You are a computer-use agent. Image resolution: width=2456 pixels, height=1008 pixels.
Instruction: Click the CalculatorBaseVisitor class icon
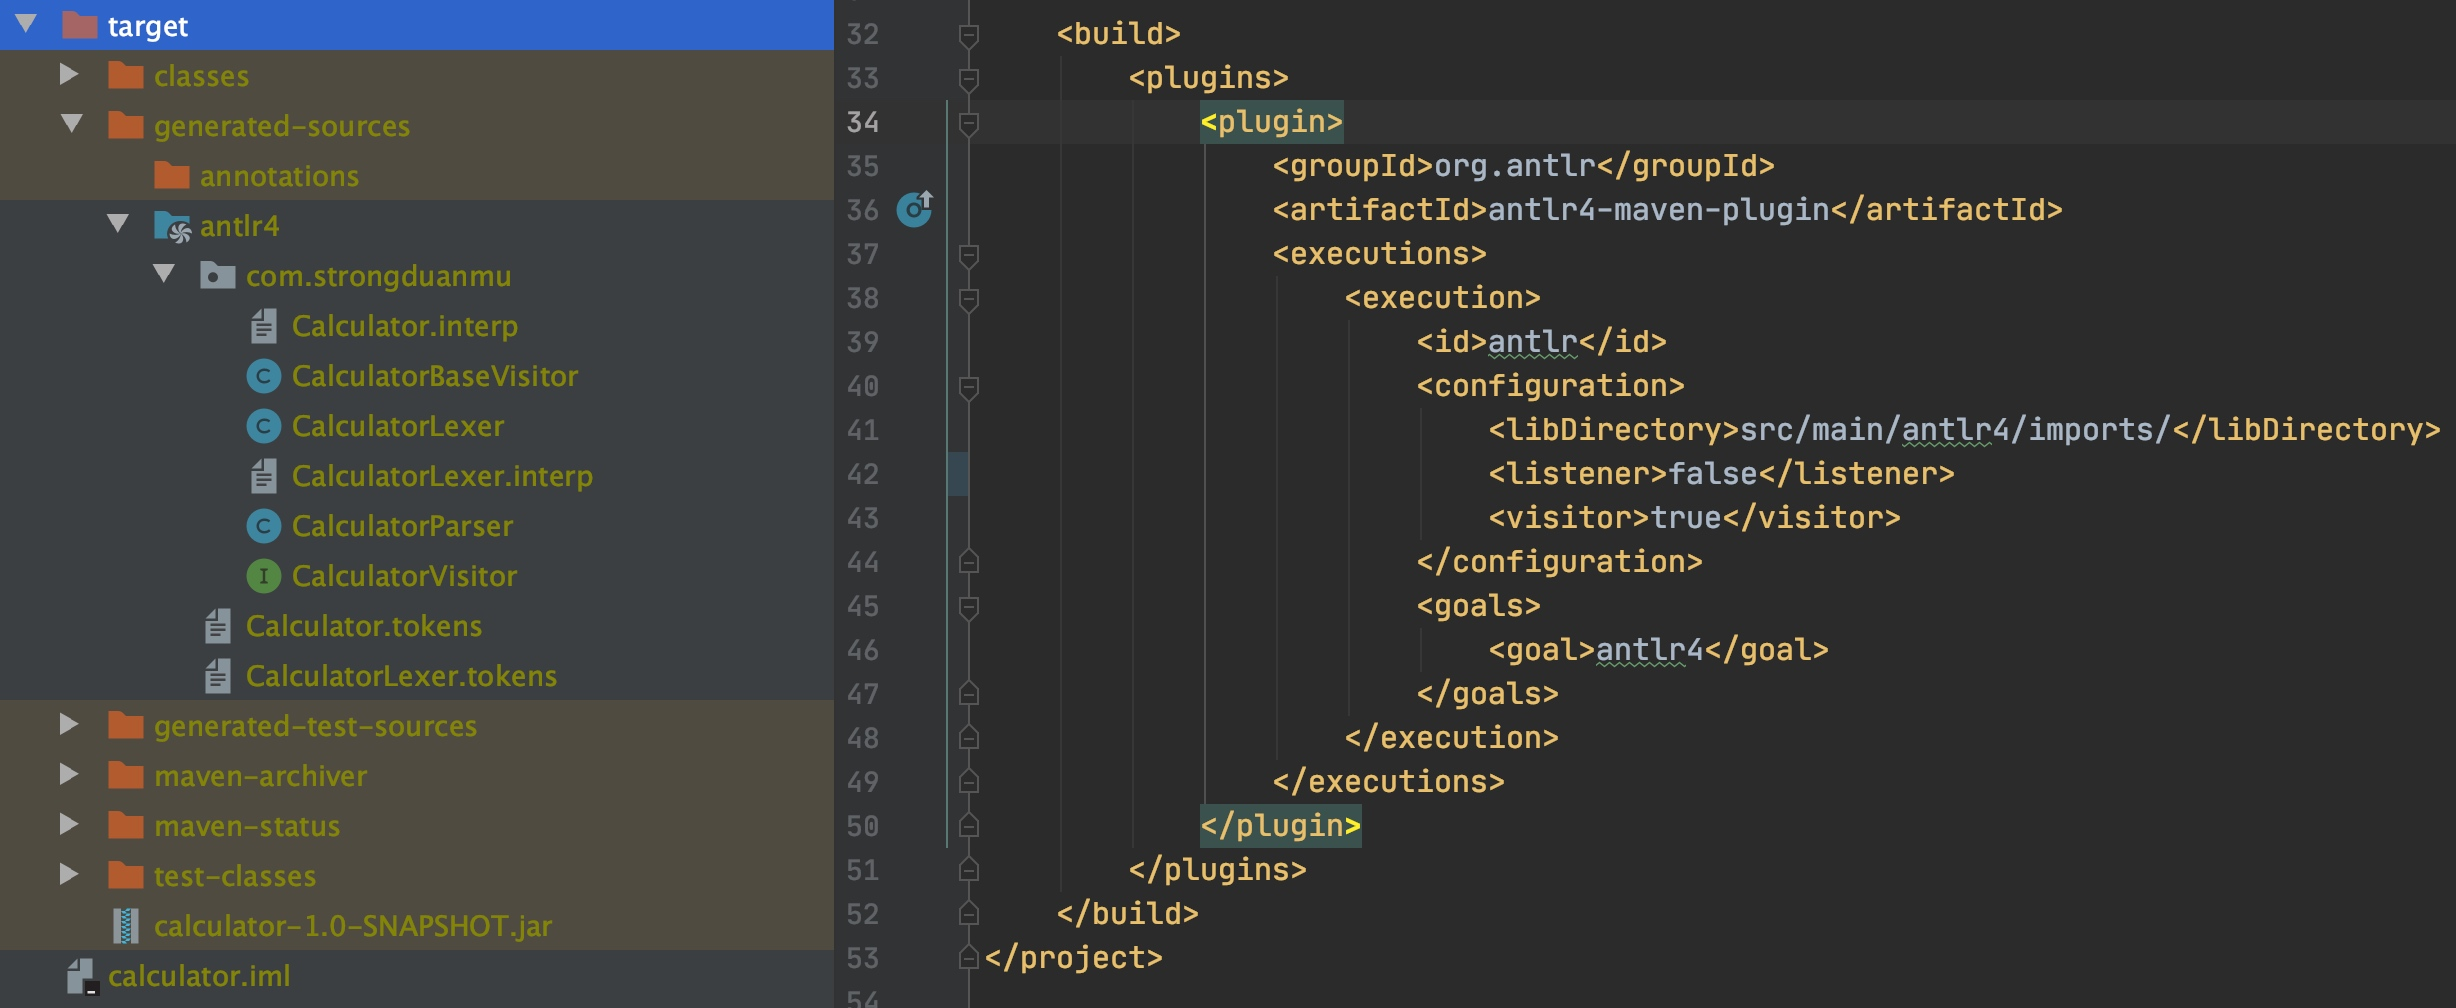263,376
